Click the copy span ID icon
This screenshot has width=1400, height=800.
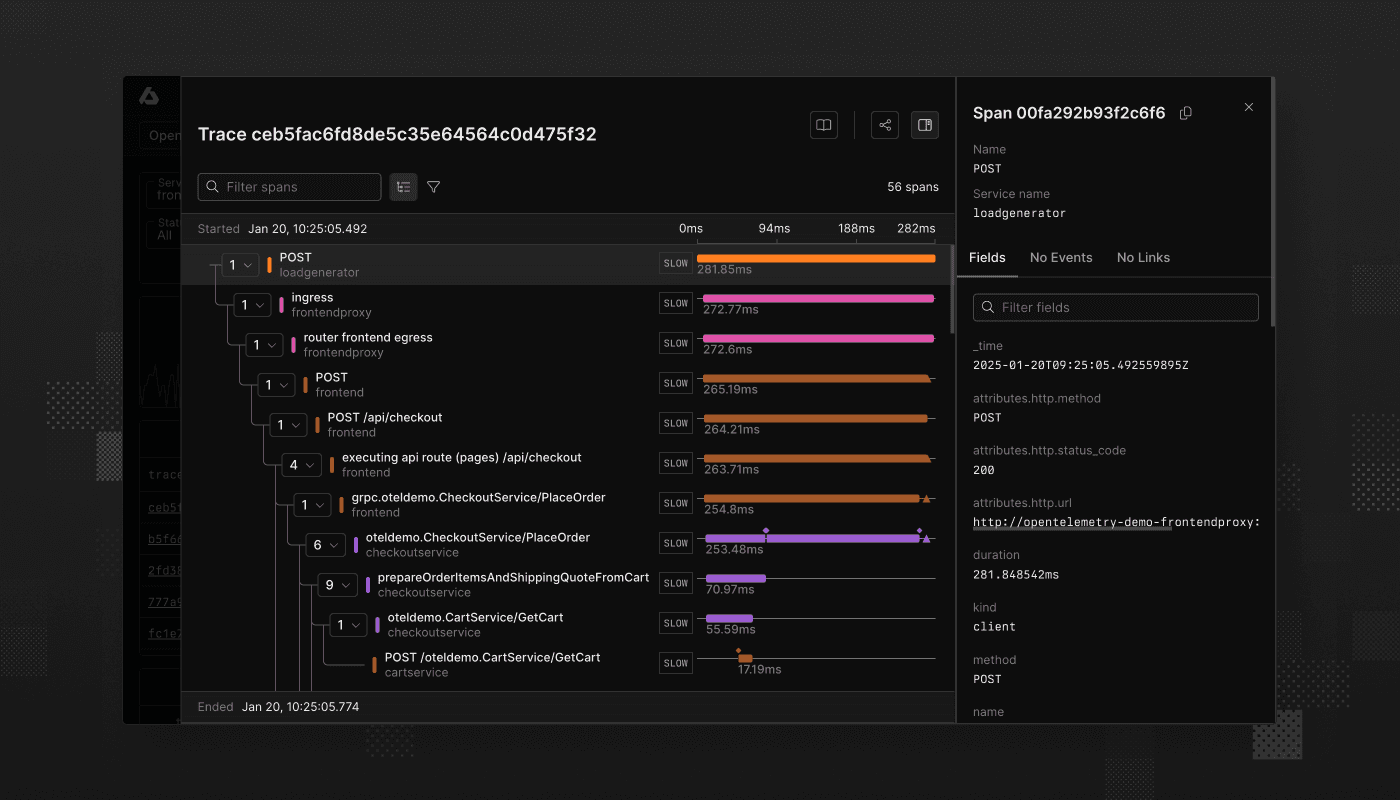1185,113
